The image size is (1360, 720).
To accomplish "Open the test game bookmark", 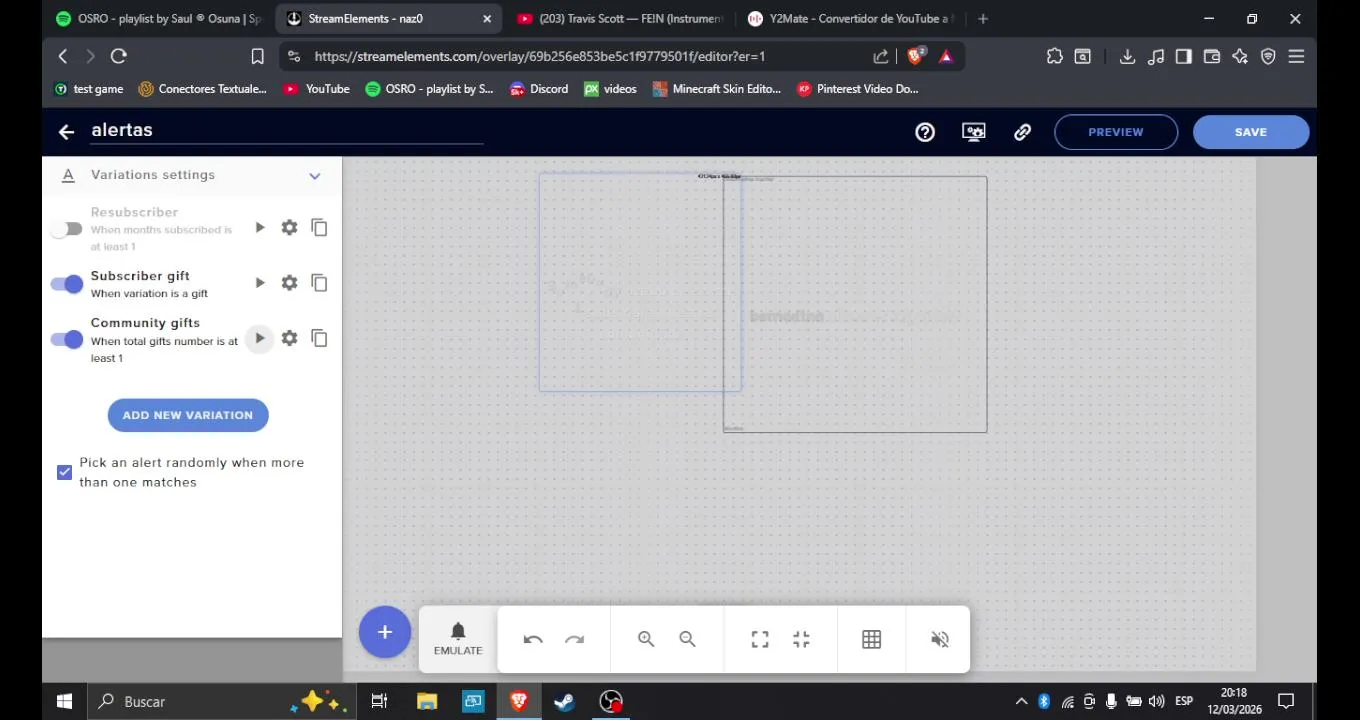I will (89, 89).
